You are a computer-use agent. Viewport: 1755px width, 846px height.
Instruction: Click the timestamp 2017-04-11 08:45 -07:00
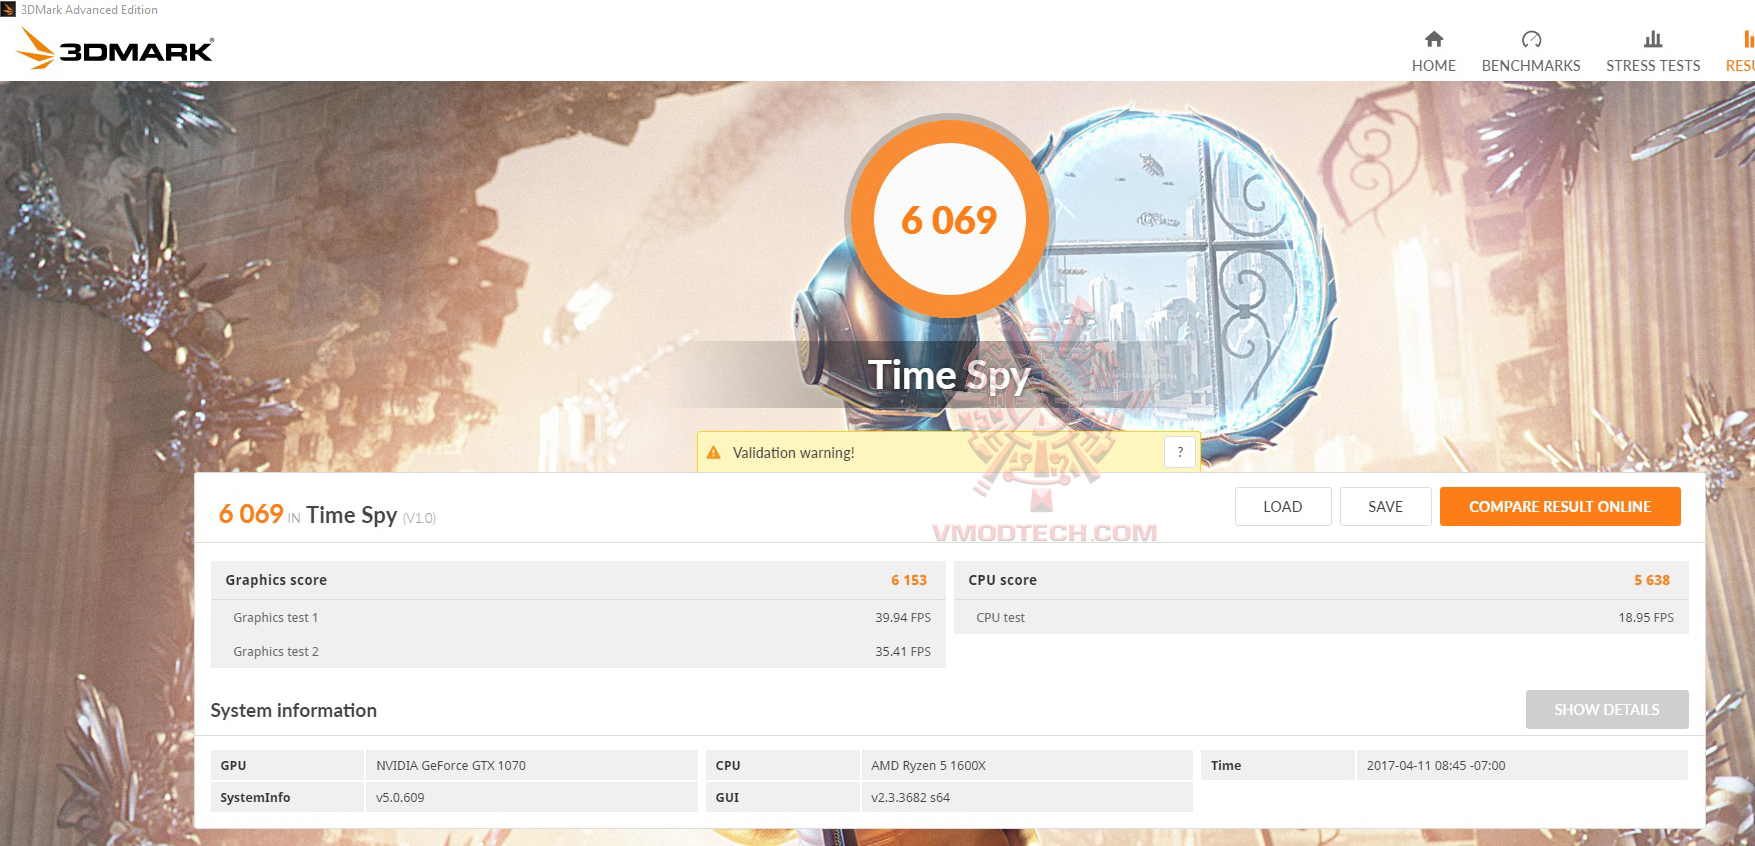(1436, 765)
